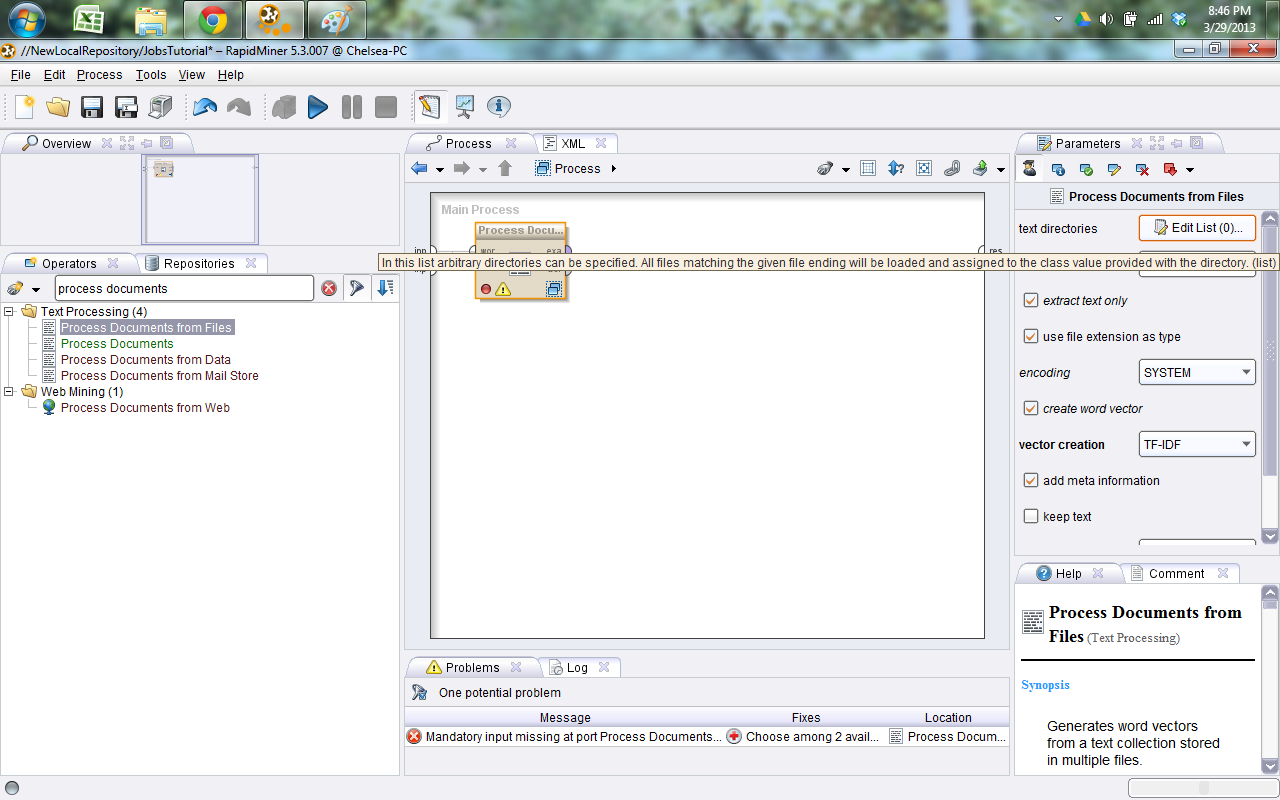Stop the current process

[x=385, y=106]
